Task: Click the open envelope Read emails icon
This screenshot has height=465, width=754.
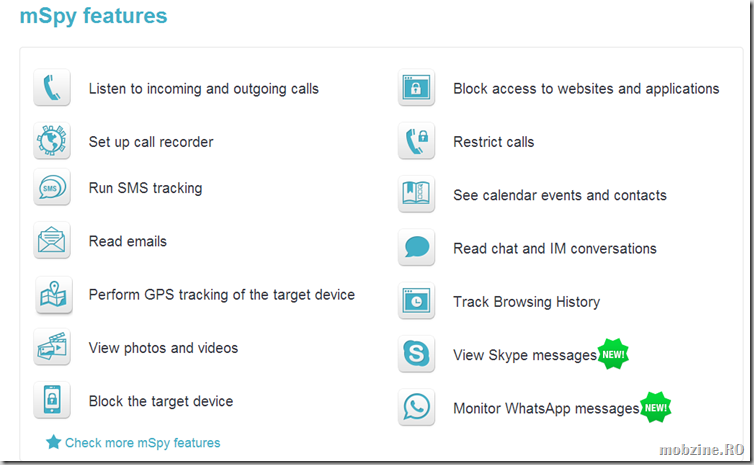Action: 52,240
